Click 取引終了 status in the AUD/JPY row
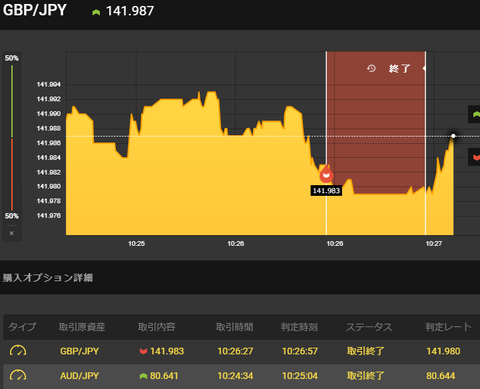The height and width of the screenshot is (389, 480). click(366, 376)
